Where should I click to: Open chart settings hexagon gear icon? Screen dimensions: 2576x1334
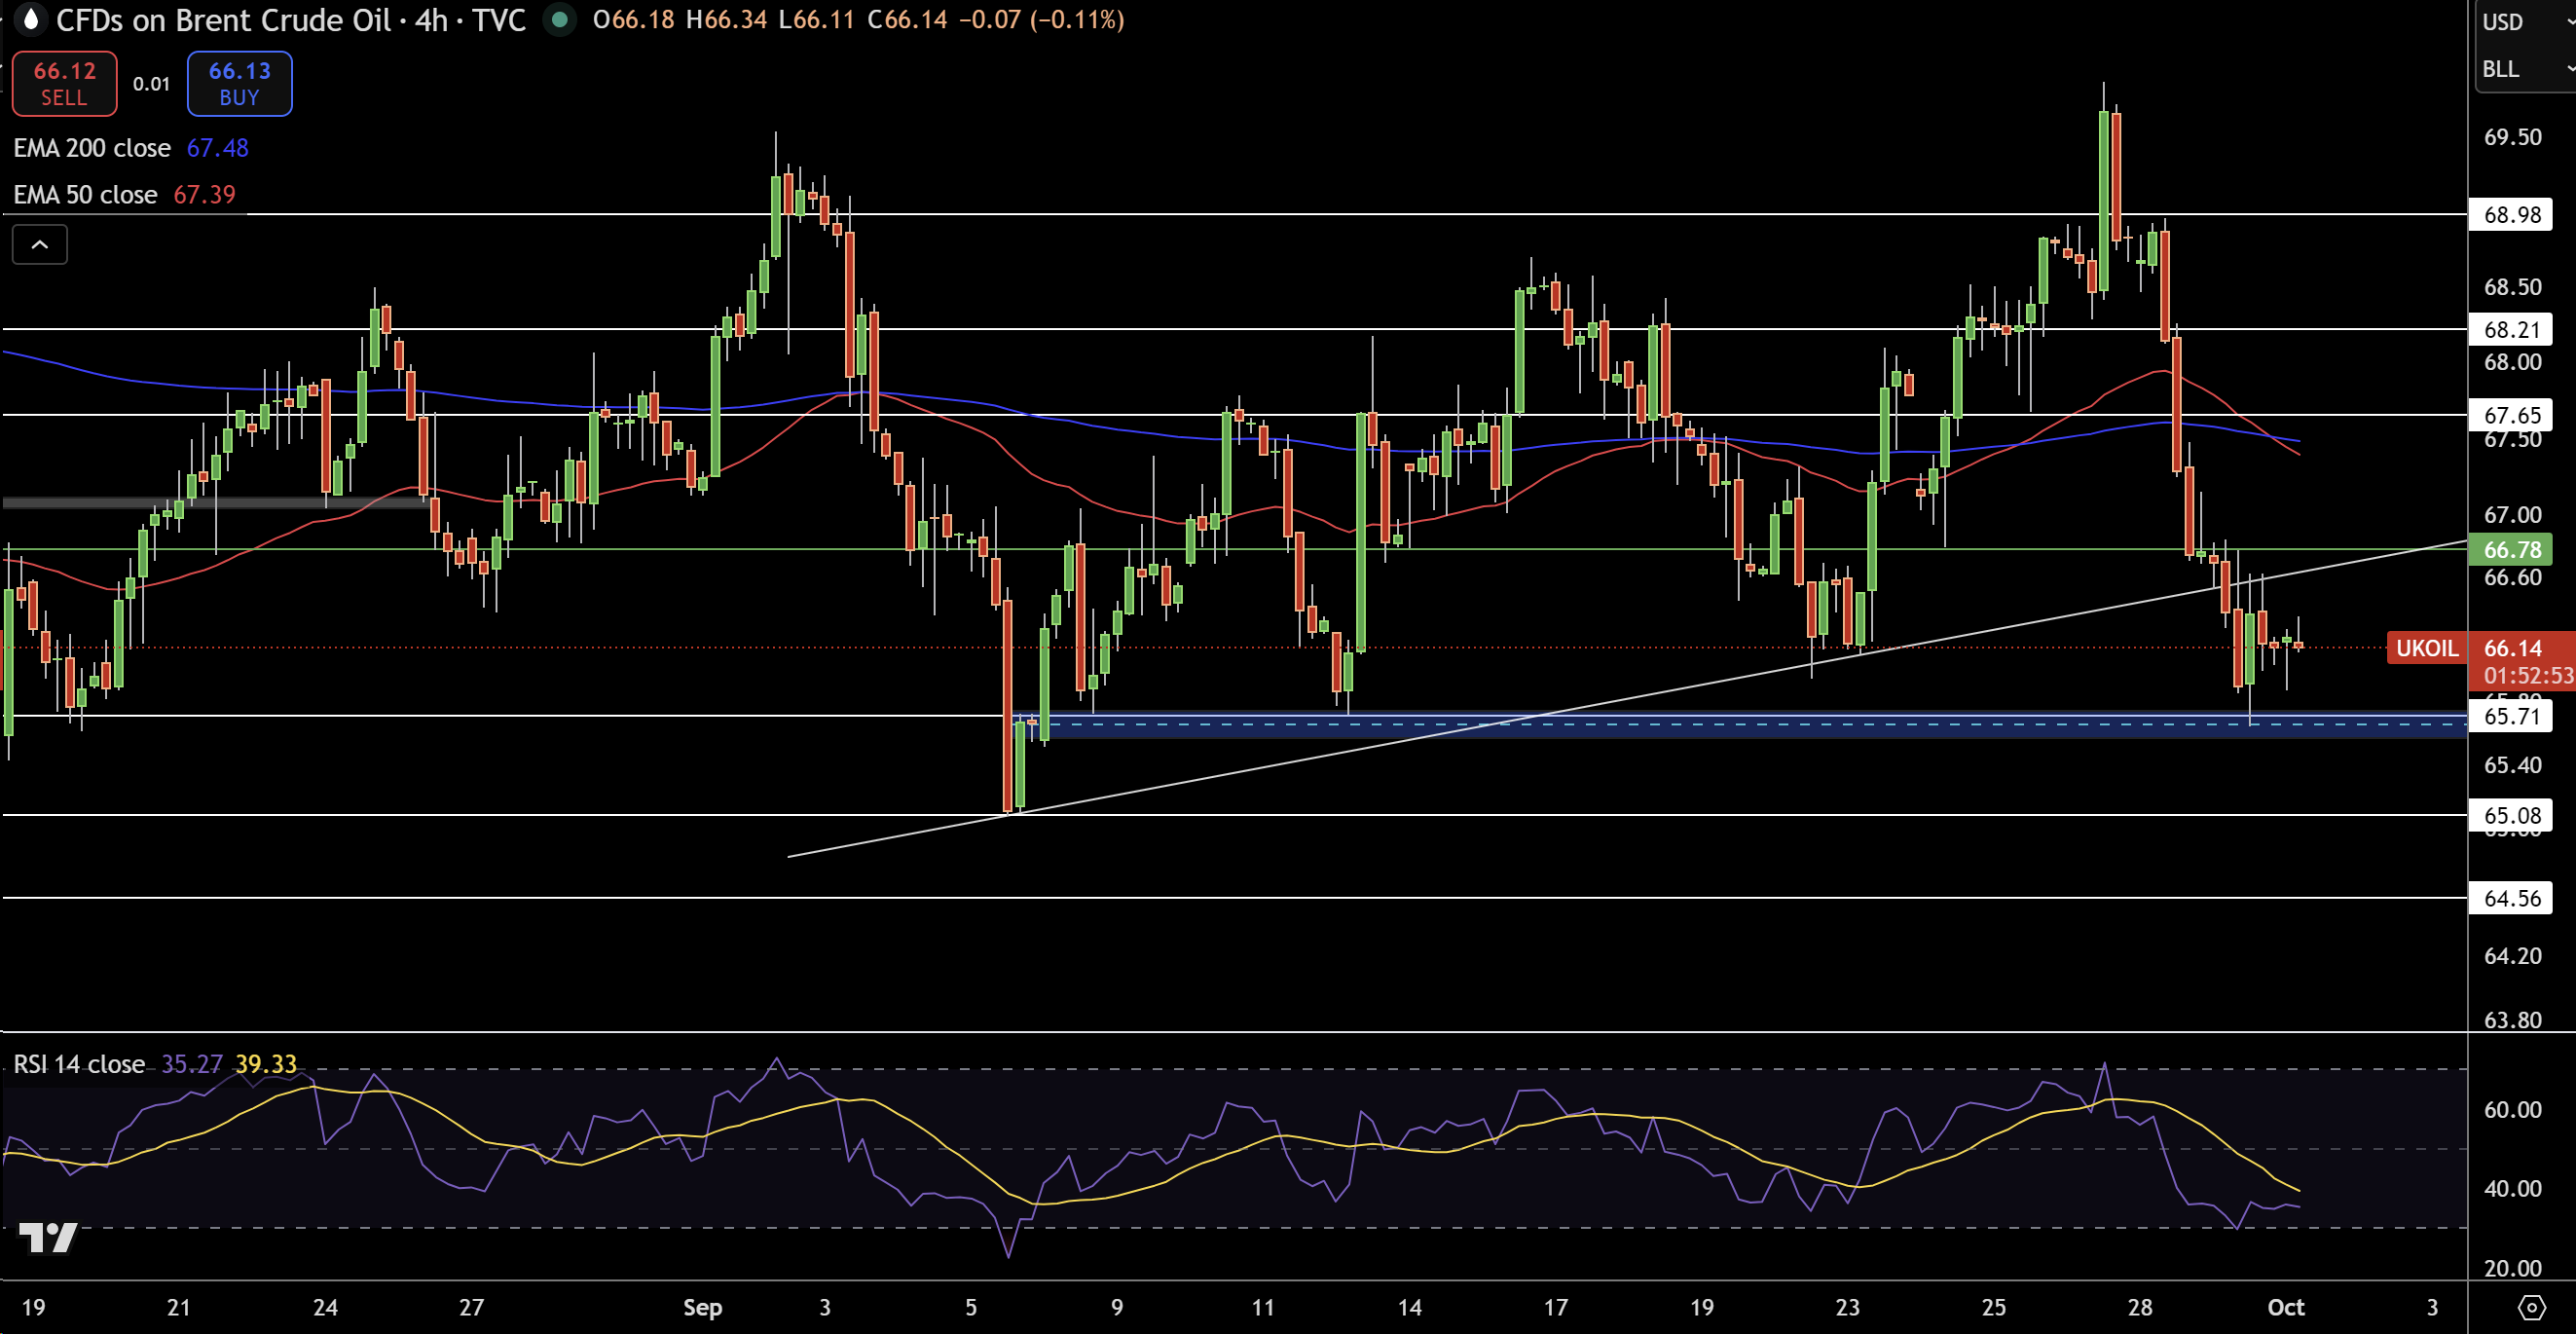click(2531, 1307)
